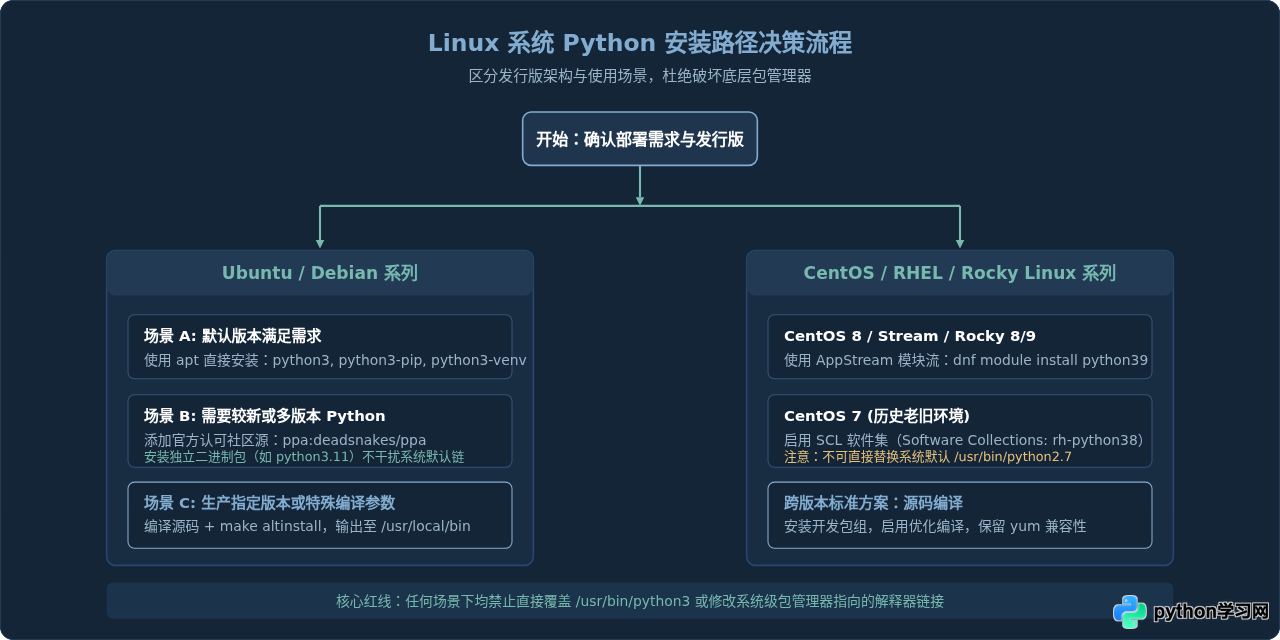Click the text '添加官方认可社区源：ppa:deadsnakes/ppa'
This screenshot has width=1280, height=640.
click(x=285, y=440)
